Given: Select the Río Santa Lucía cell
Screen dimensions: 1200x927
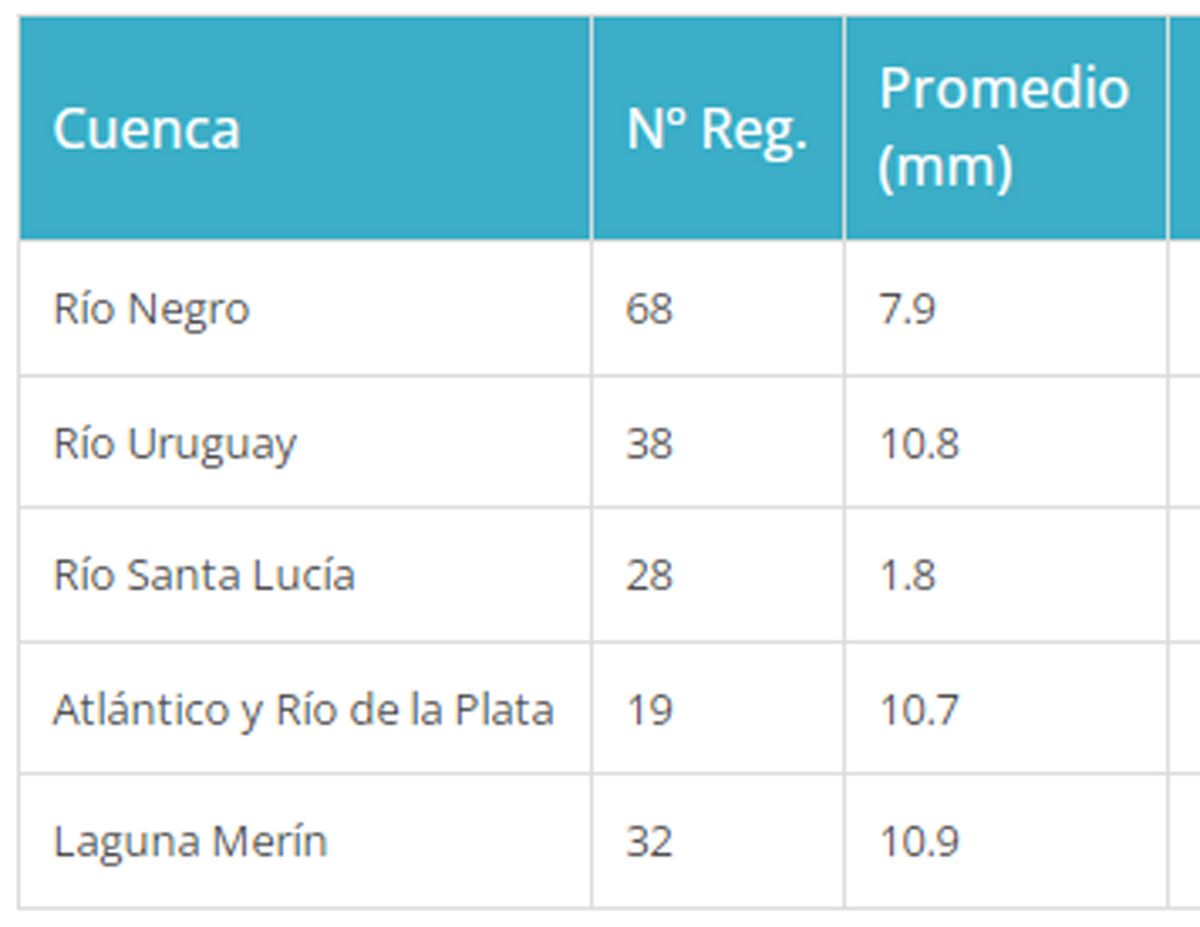Looking at the screenshot, I should tap(204, 575).
